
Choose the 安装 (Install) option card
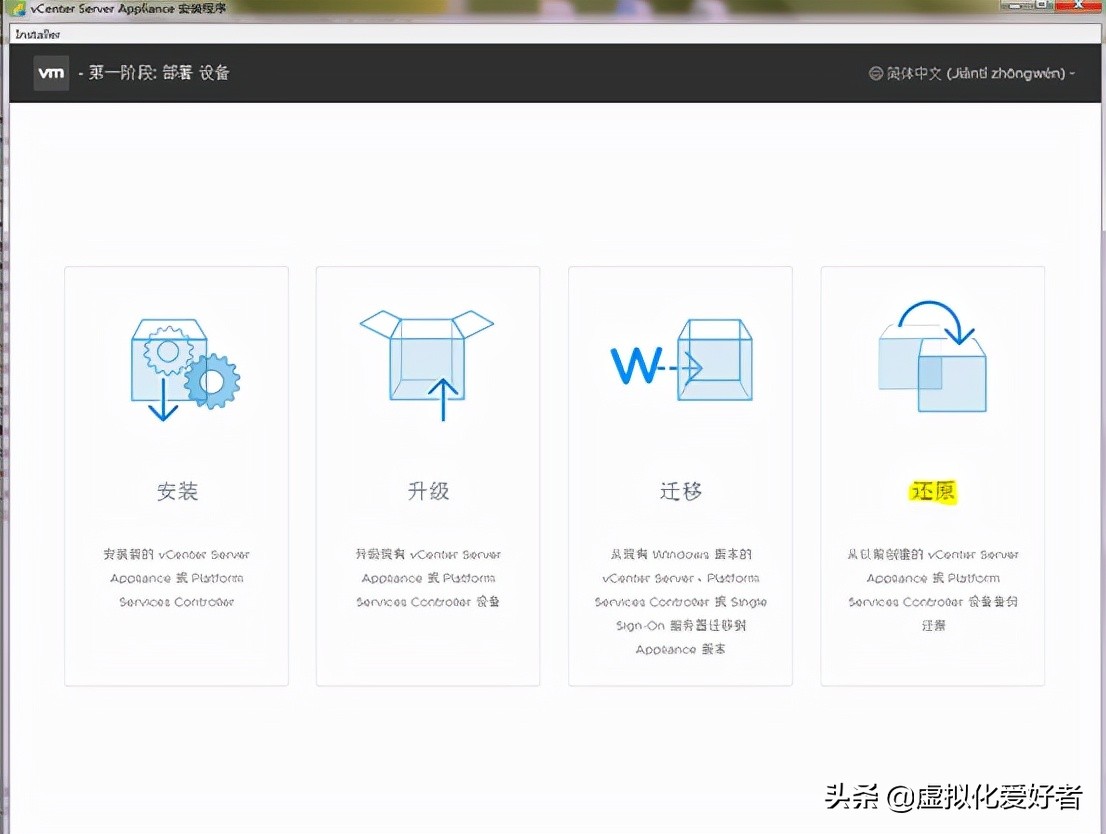click(176, 475)
